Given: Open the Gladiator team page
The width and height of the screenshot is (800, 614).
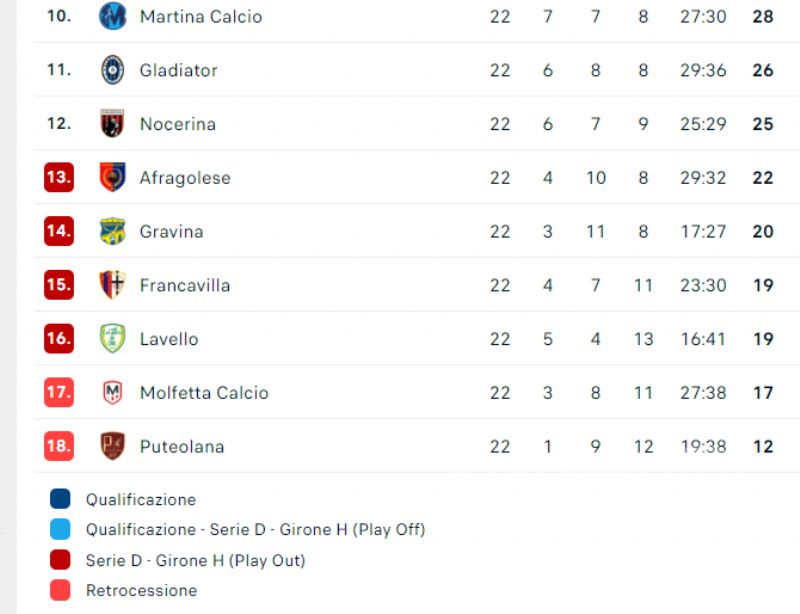Looking at the screenshot, I should pyautogui.click(x=179, y=70).
